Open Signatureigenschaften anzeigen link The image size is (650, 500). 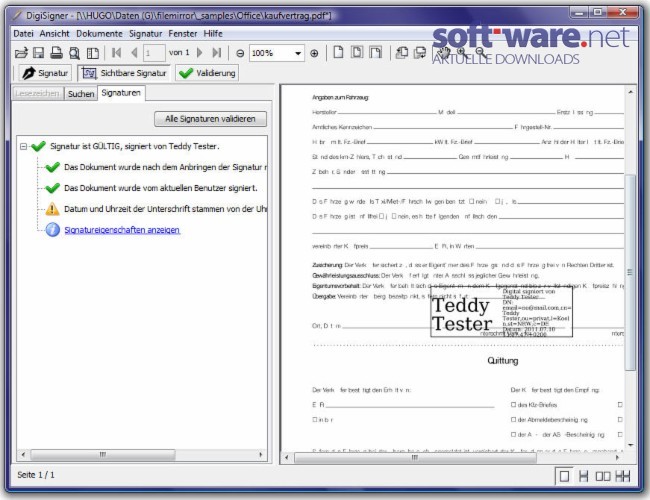click(x=122, y=230)
